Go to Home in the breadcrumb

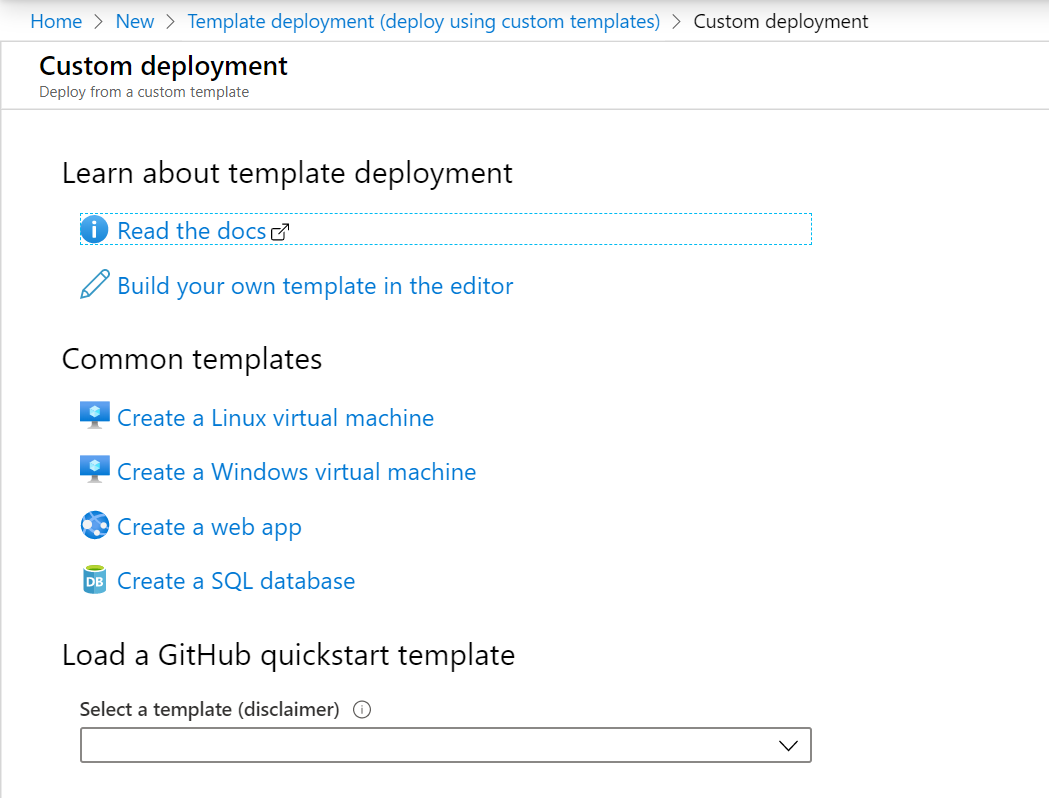(x=56, y=21)
